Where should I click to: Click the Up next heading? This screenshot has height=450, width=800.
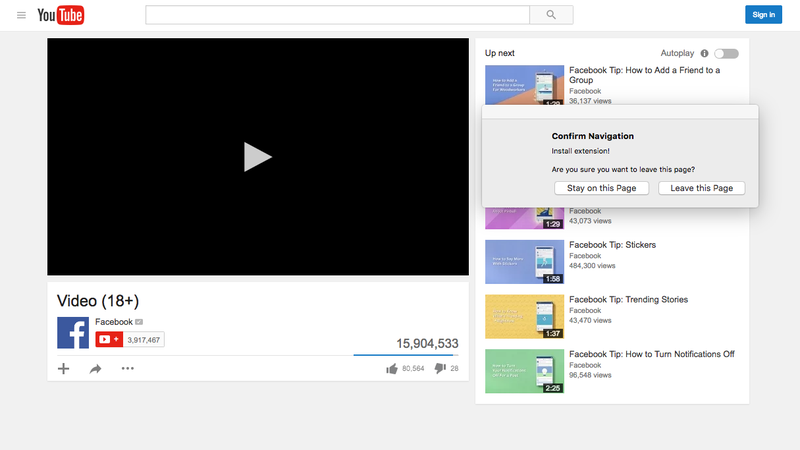point(499,53)
